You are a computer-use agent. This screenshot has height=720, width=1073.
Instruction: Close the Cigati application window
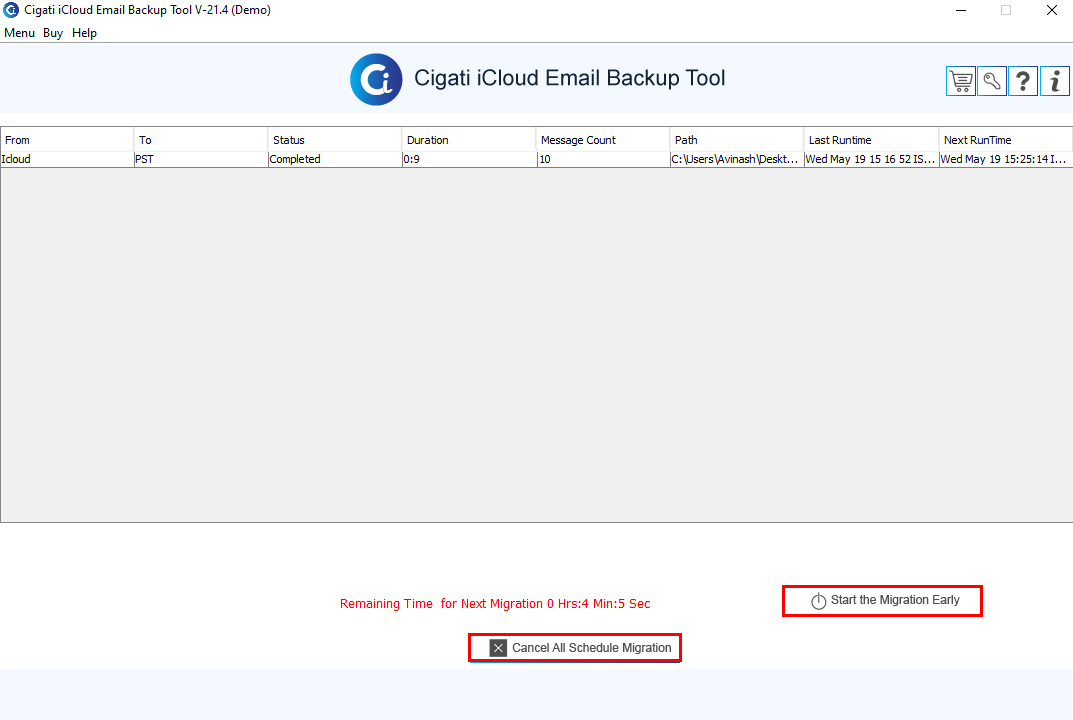pyautogui.click(x=1052, y=10)
